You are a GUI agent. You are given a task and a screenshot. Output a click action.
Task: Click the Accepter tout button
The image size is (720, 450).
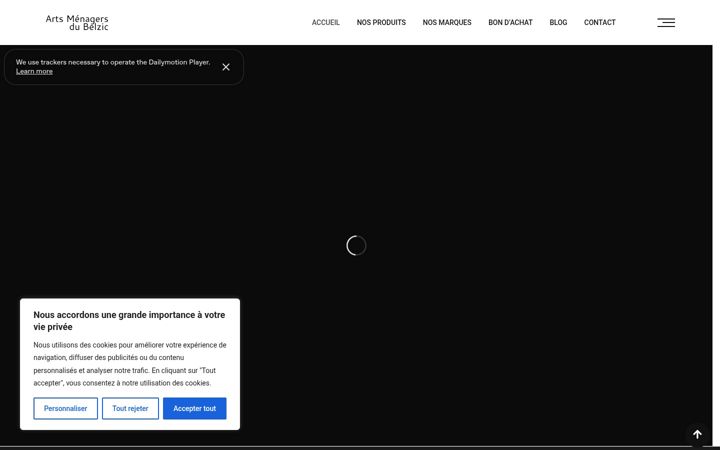click(195, 408)
